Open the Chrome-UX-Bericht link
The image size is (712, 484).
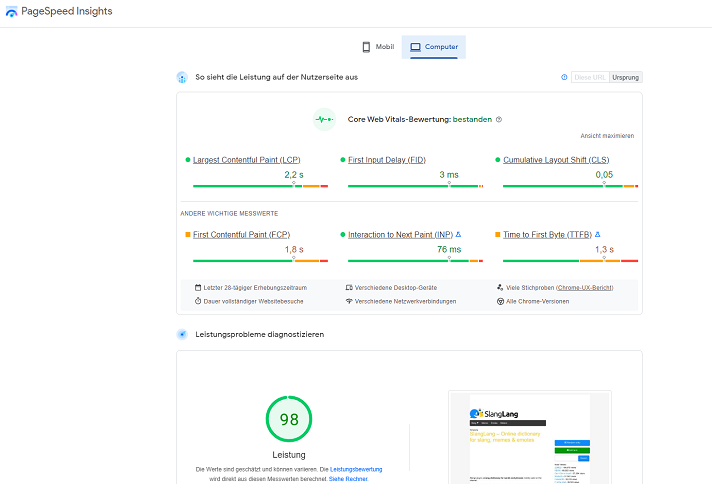pyautogui.click(x=584, y=288)
